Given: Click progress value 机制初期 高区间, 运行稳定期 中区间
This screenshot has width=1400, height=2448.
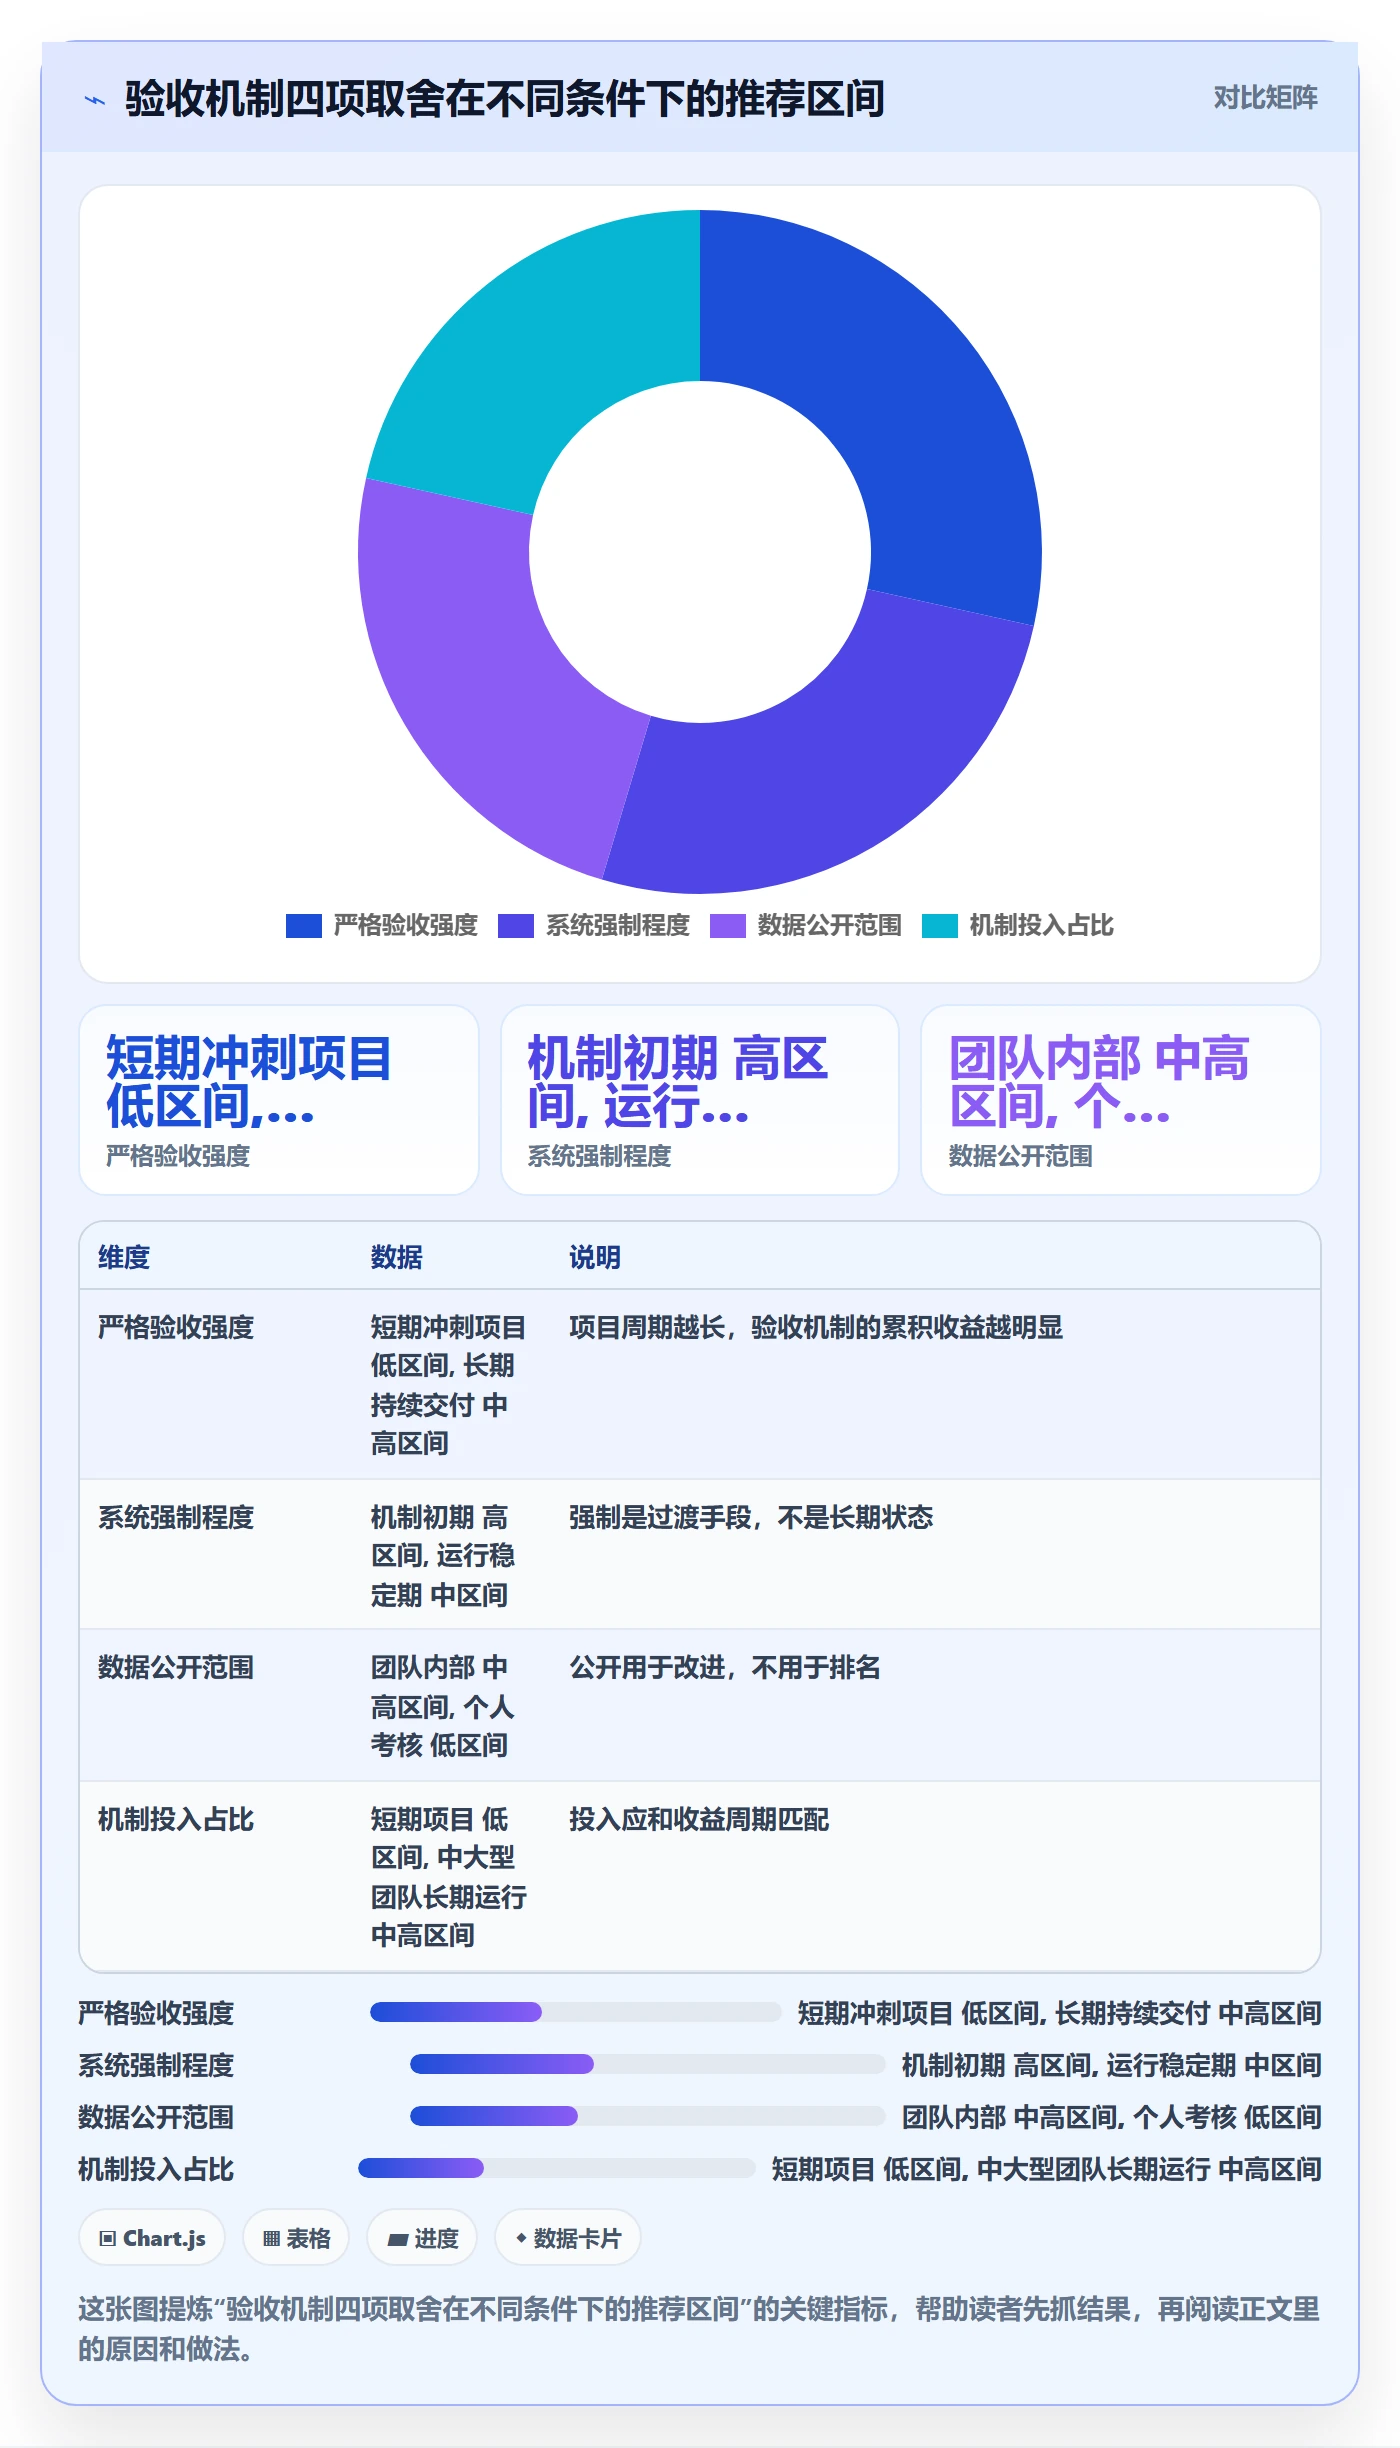Looking at the screenshot, I should [x=1112, y=2065].
